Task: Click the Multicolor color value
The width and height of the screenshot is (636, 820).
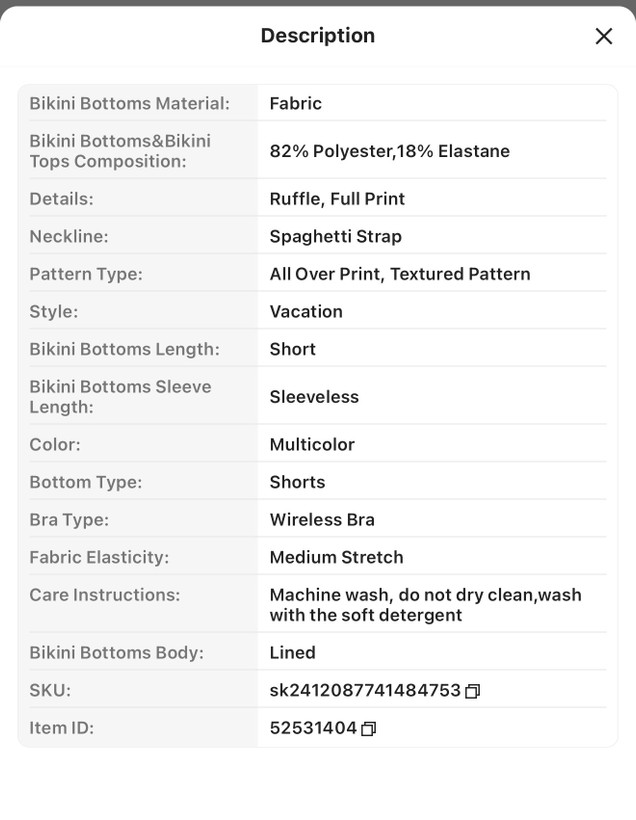Action: [x=312, y=445]
